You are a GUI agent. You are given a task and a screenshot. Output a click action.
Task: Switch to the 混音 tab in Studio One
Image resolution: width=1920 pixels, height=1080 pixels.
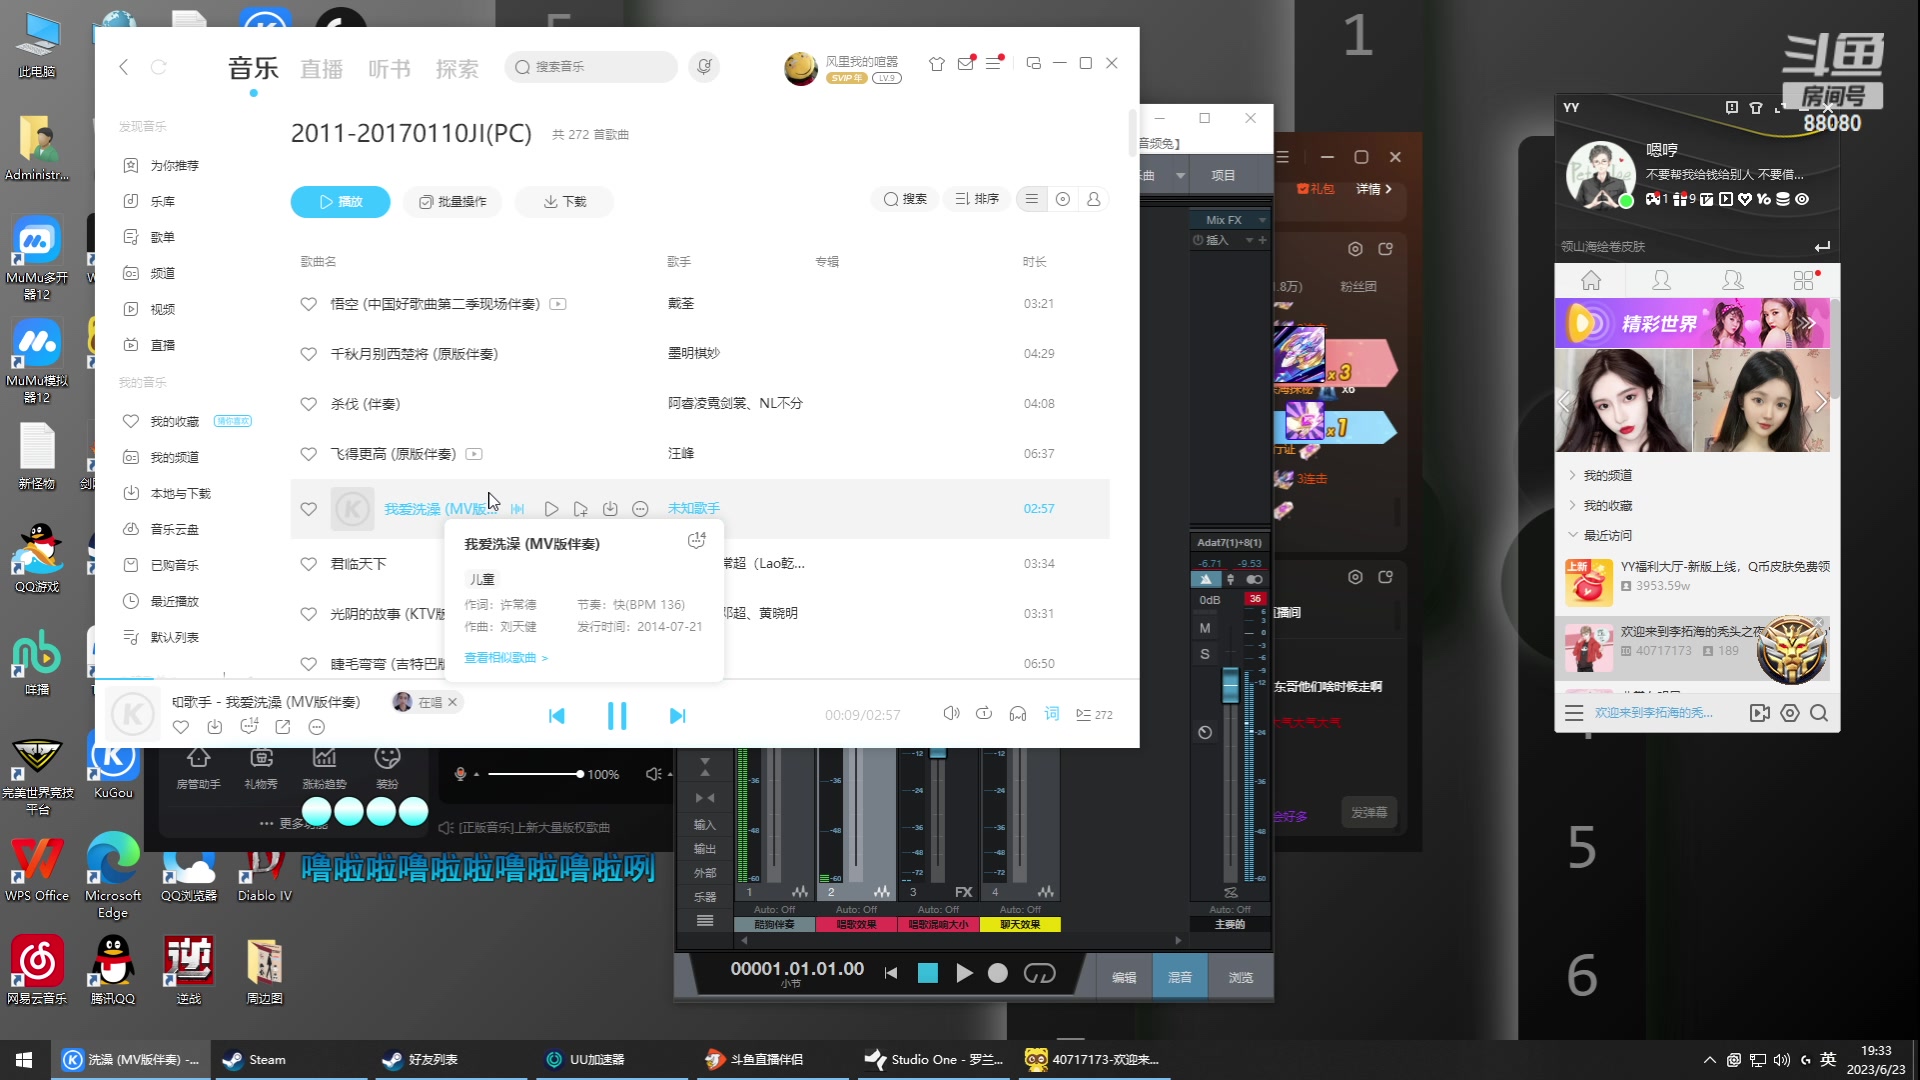[x=1179, y=977]
